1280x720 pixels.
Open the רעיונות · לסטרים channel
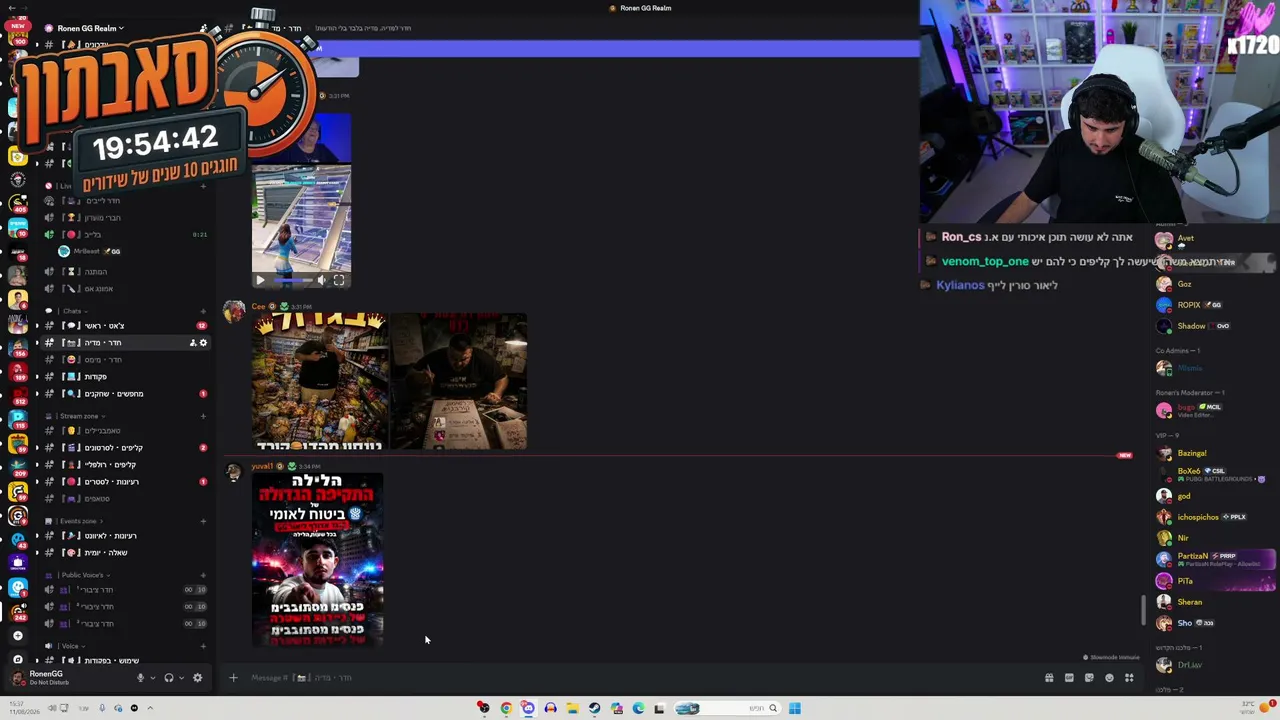(126, 482)
